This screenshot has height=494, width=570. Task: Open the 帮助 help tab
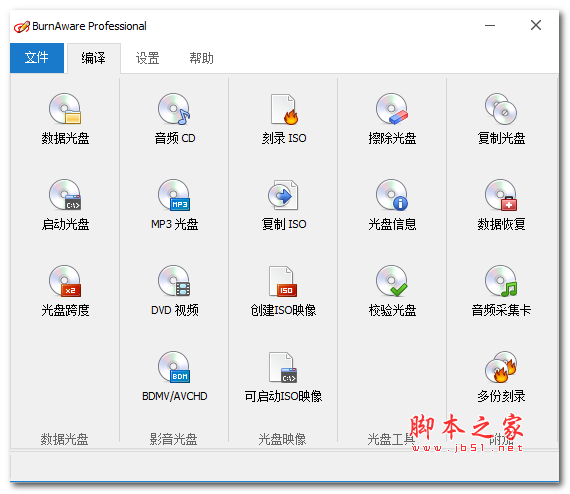tap(201, 58)
